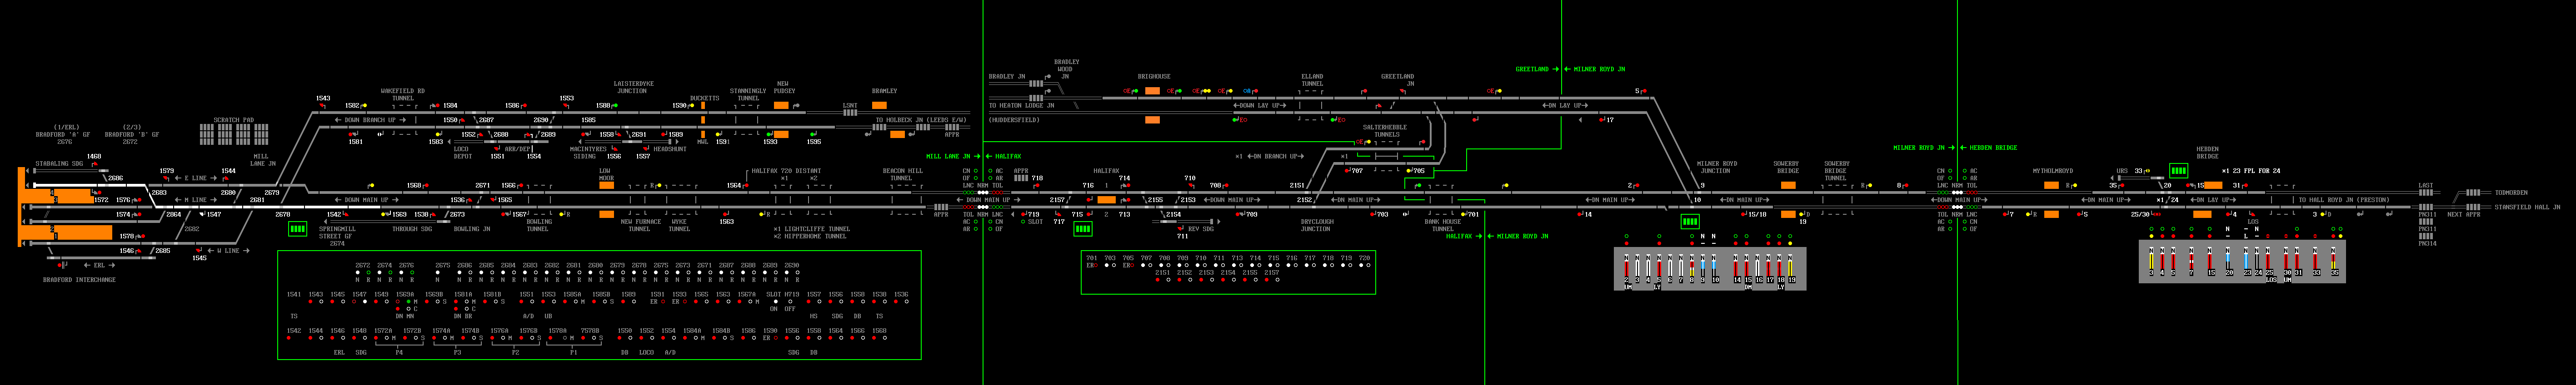Click the MILL LANE JN boundary label

(948, 156)
